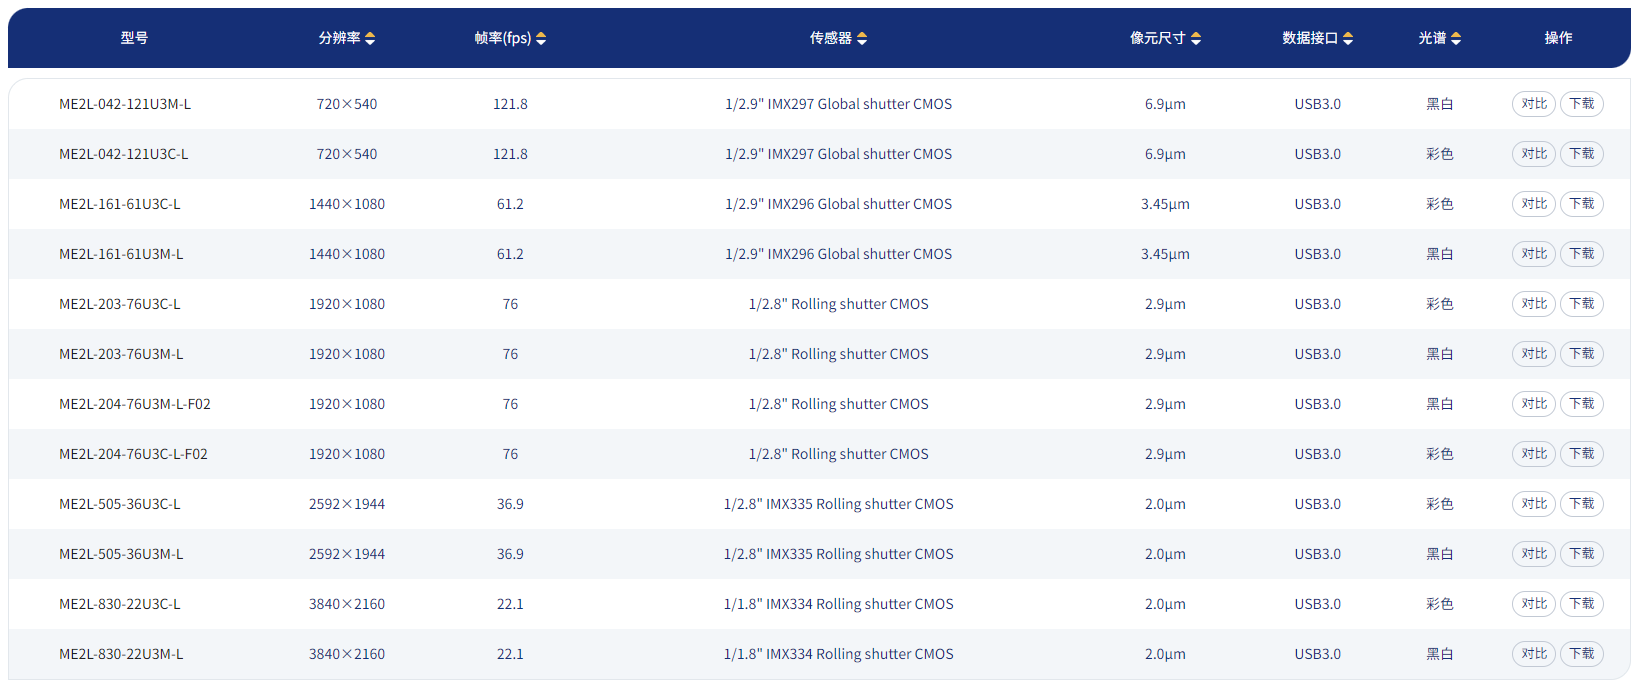The width and height of the screenshot is (1640, 689).
Task: Click the 型号 column header
Action: click(x=134, y=38)
